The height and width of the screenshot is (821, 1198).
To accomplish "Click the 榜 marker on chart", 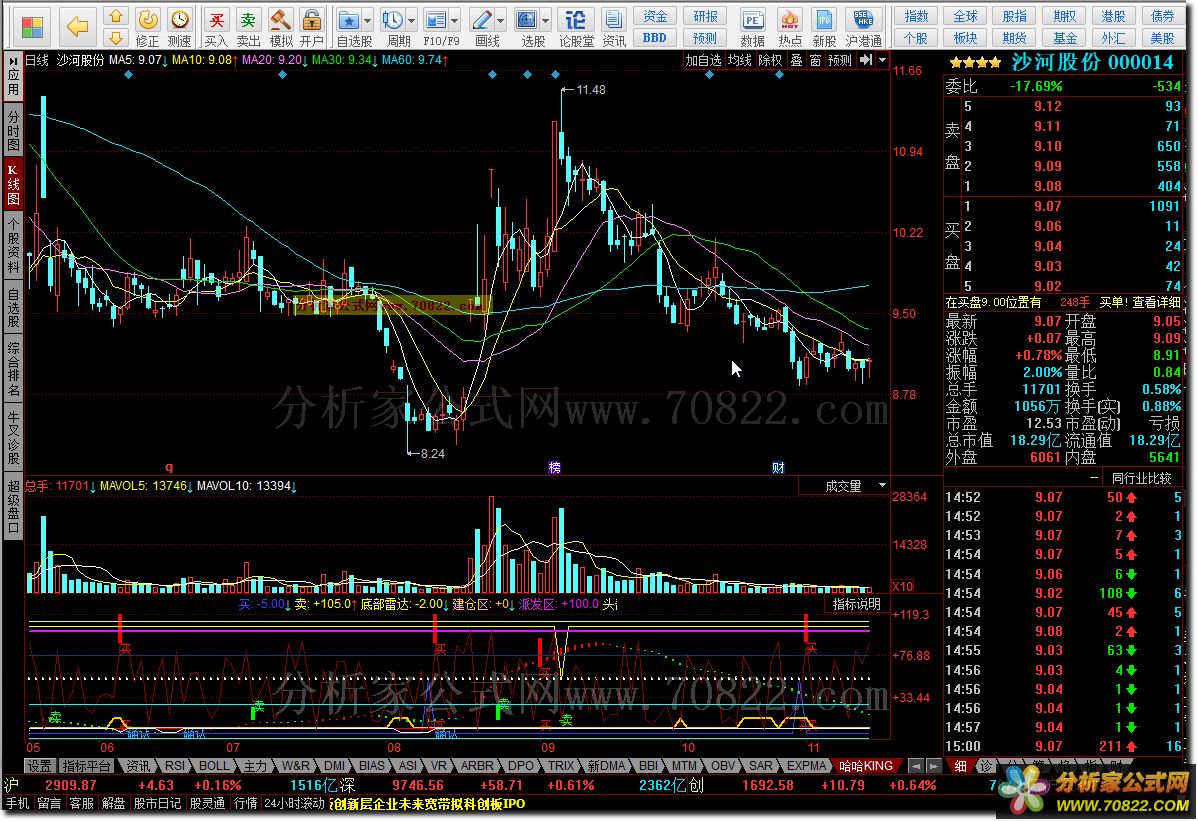I will point(555,467).
